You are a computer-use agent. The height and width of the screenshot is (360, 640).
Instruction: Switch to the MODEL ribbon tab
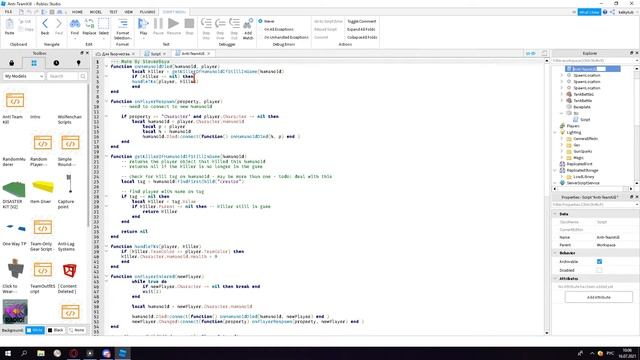pos(96,12)
